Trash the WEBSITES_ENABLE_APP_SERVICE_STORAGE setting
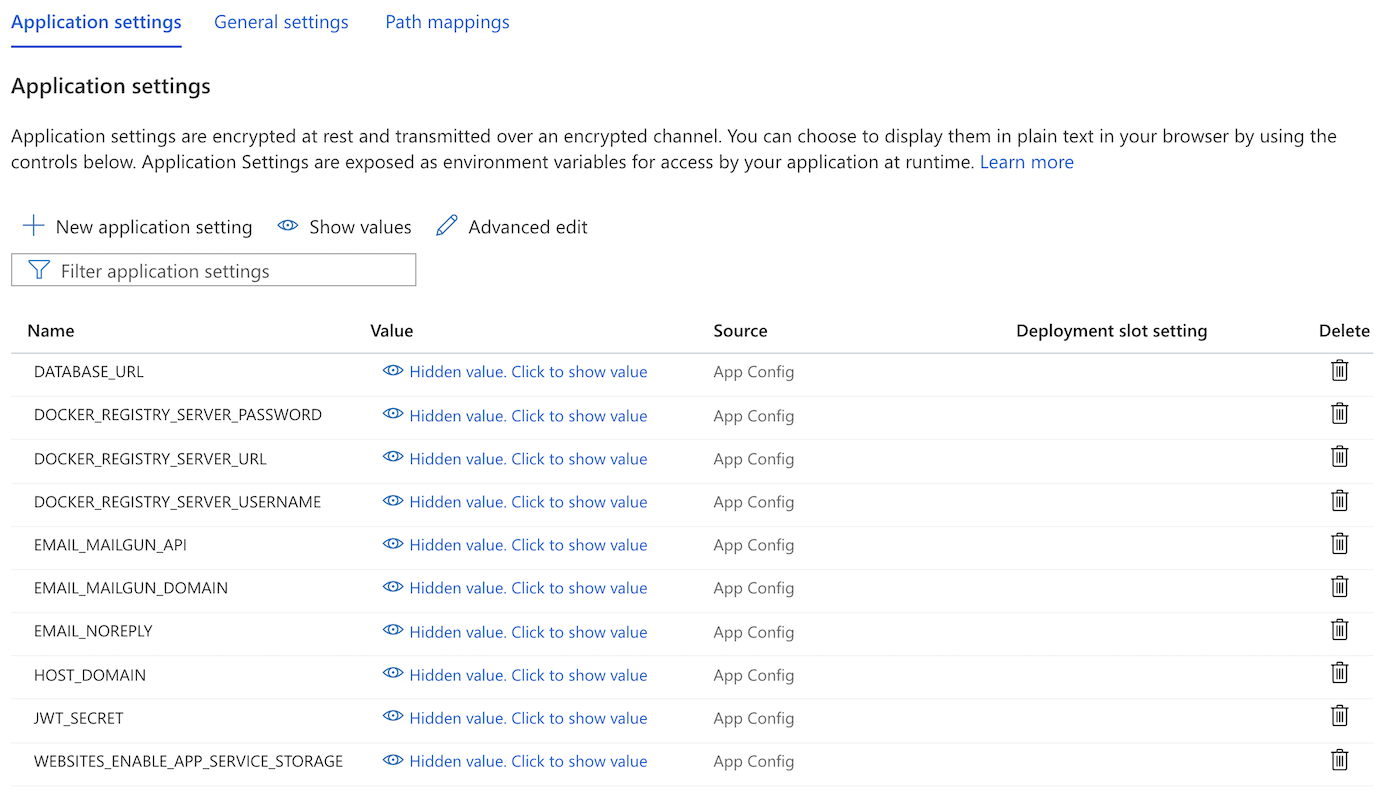 click(x=1339, y=760)
